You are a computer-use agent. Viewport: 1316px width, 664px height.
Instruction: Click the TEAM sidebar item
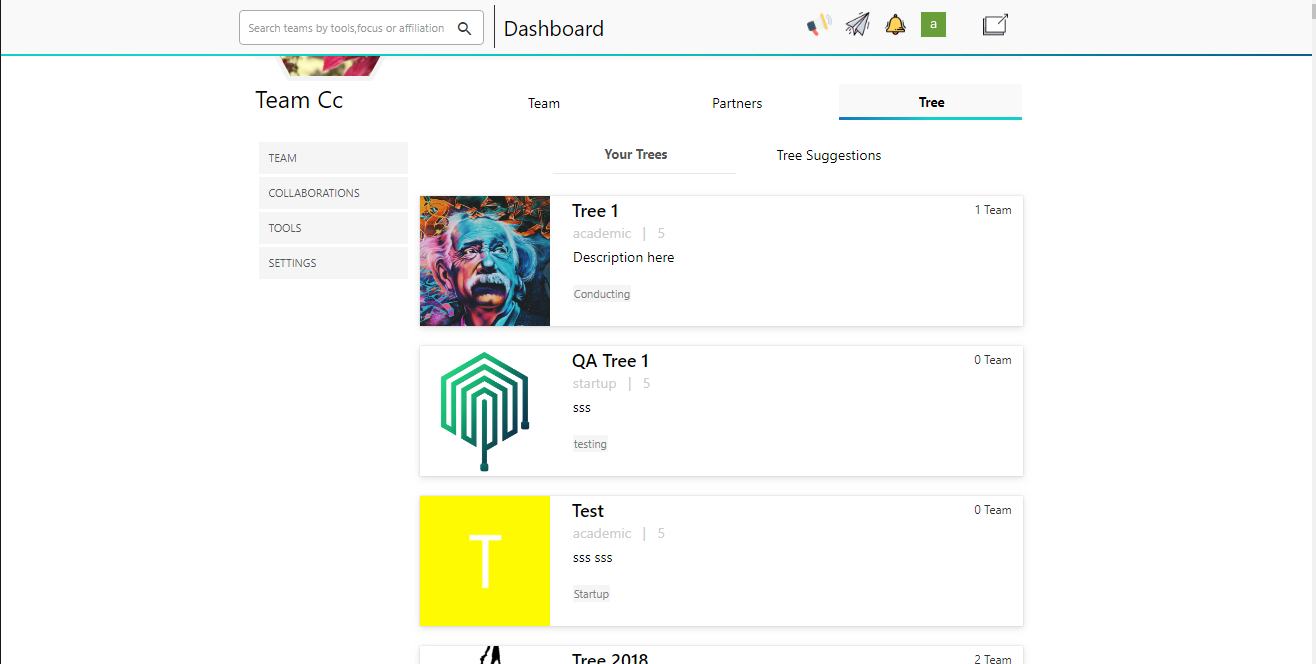(333, 158)
